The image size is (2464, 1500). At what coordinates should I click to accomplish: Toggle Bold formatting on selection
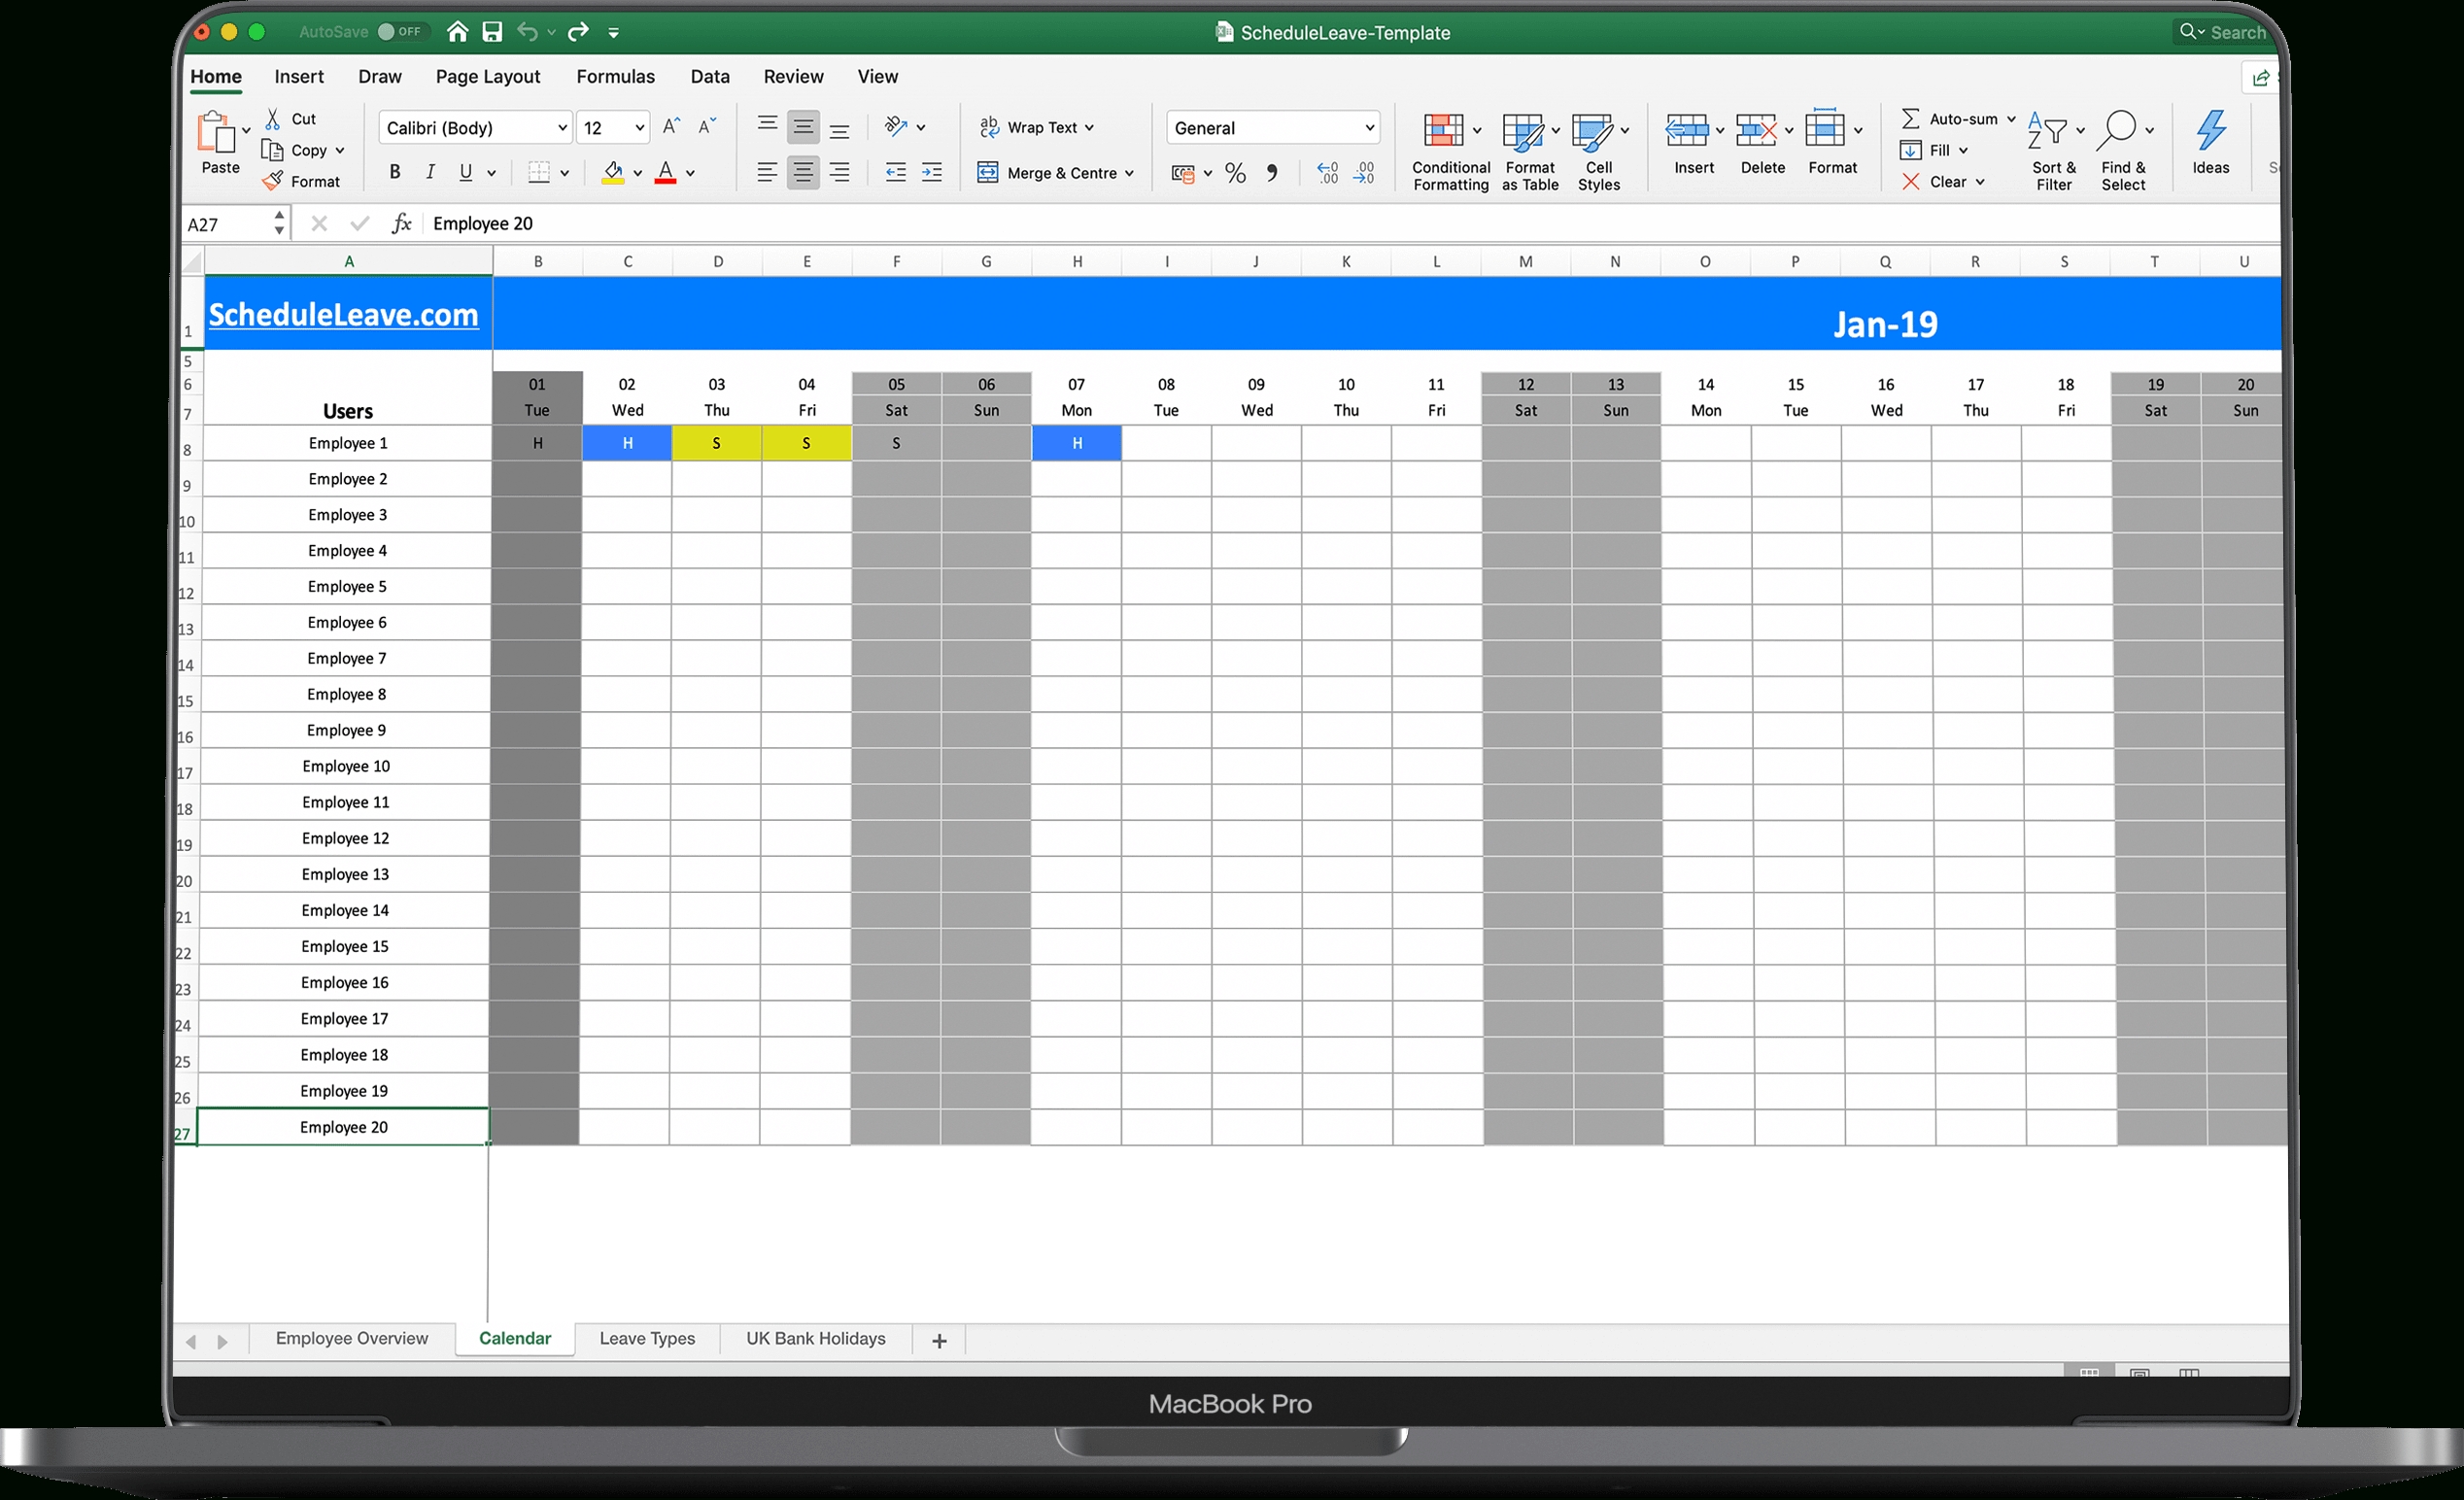point(396,169)
